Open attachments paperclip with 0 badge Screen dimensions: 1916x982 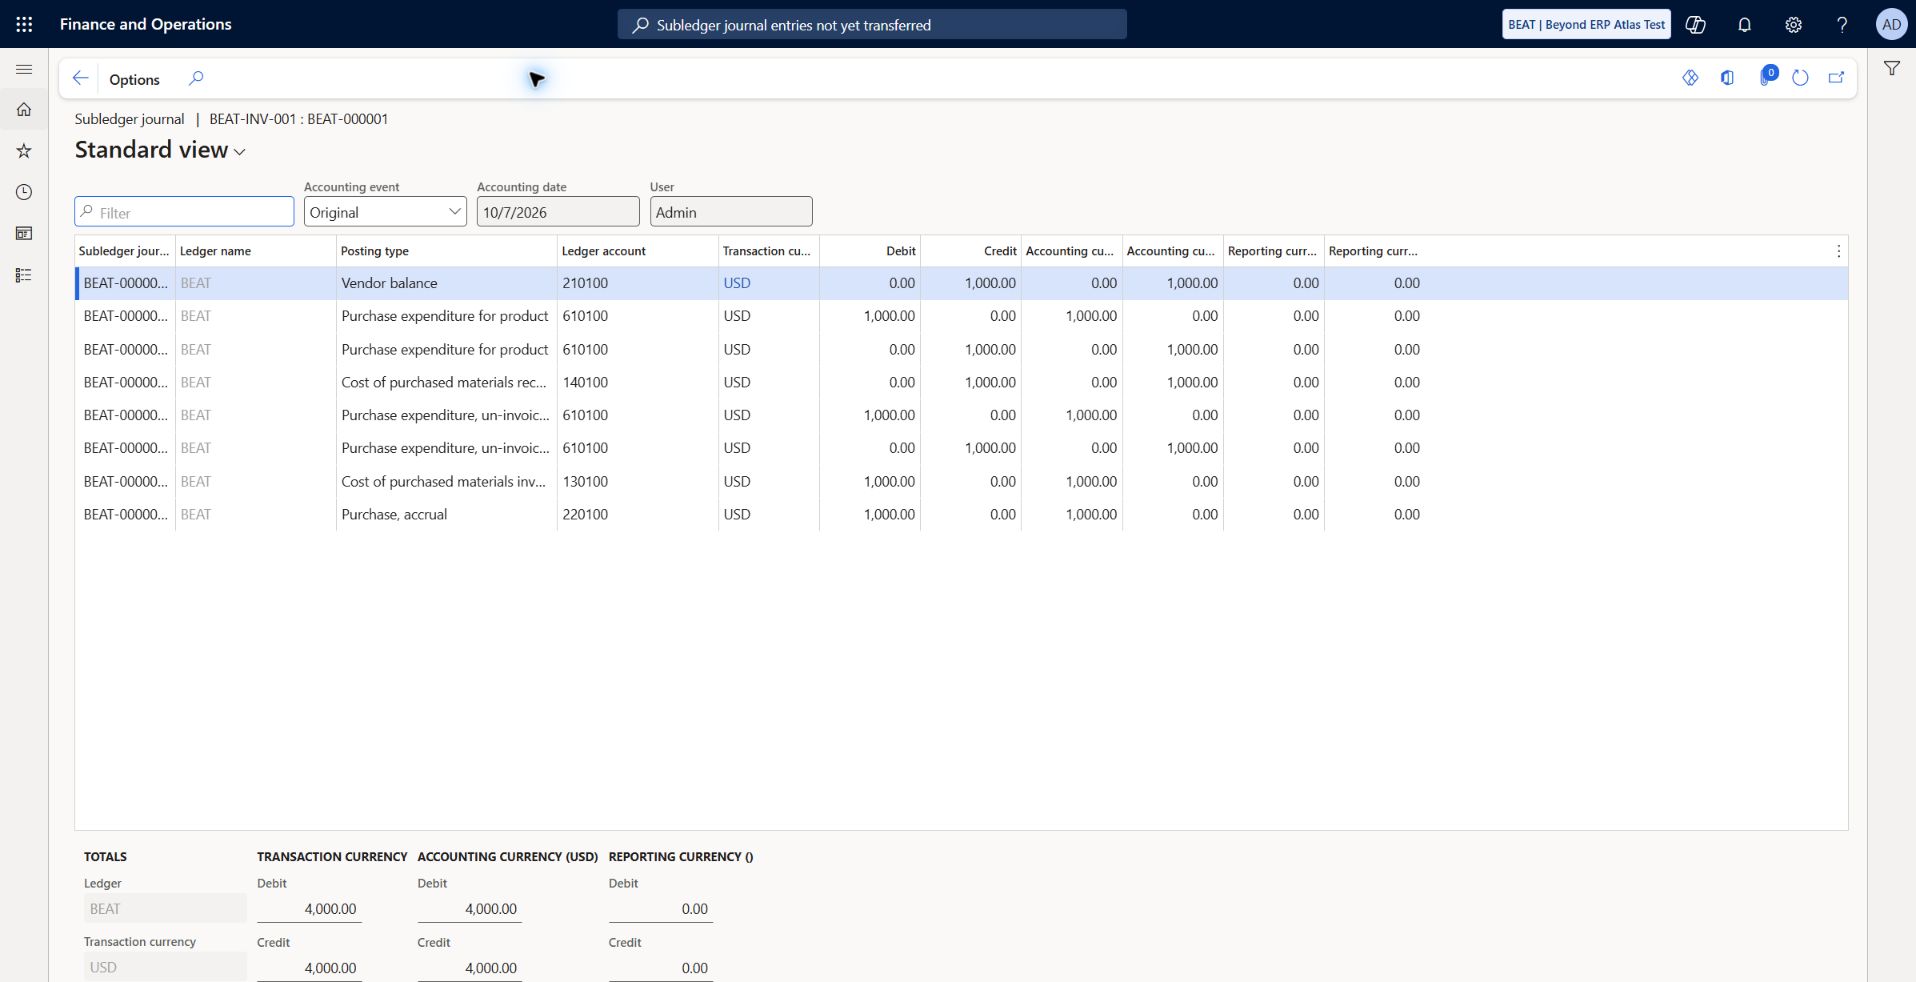(x=1767, y=76)
